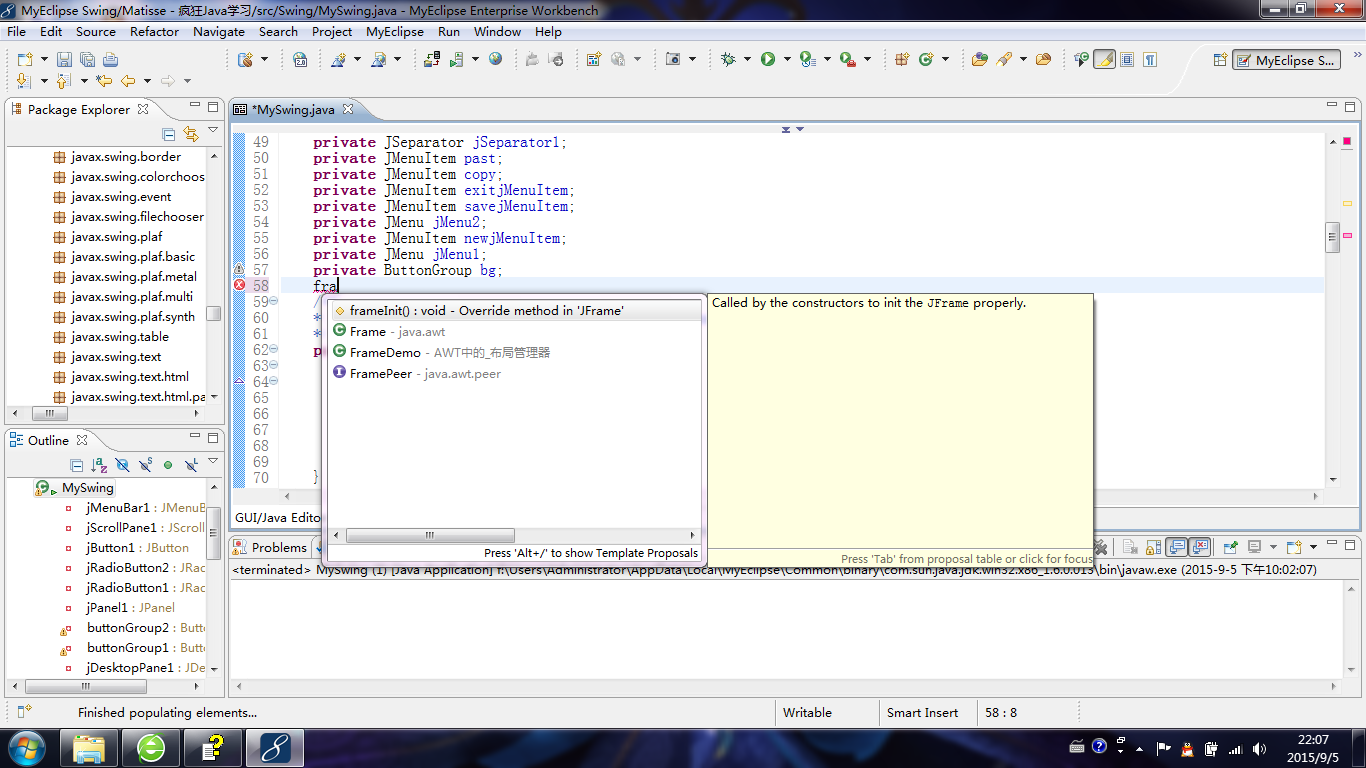
Task: Click the Back navigation arrow
Action: (128, 81)
